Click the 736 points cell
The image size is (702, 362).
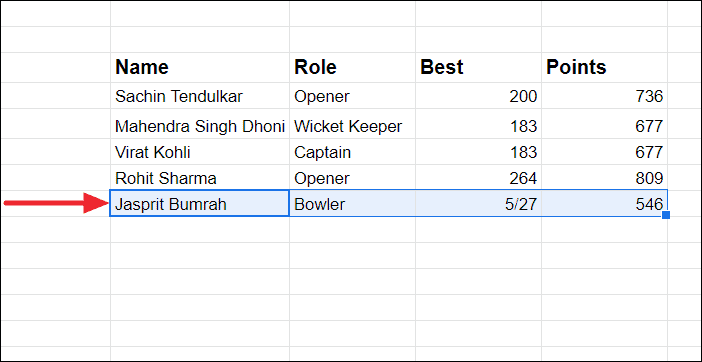click(604, 96)
